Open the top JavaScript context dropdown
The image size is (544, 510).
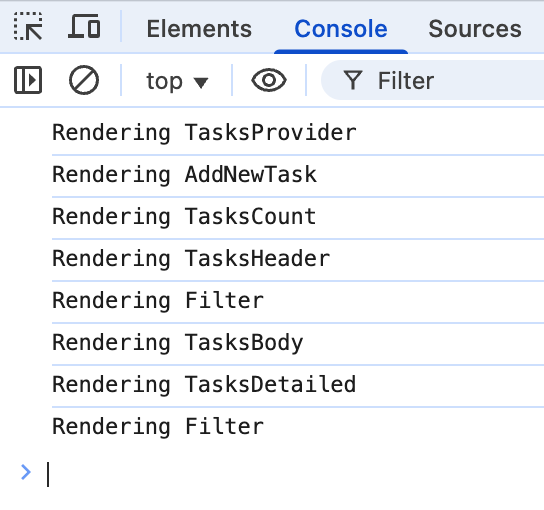177,81
